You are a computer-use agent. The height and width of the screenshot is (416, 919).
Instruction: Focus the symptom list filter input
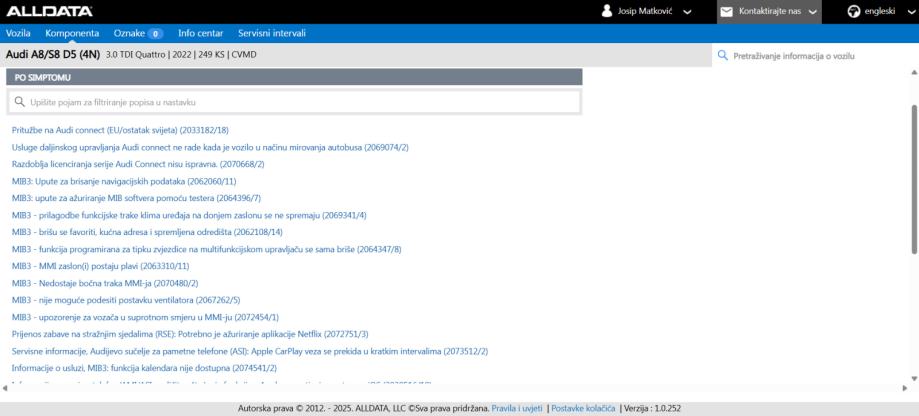pos(294,102)
